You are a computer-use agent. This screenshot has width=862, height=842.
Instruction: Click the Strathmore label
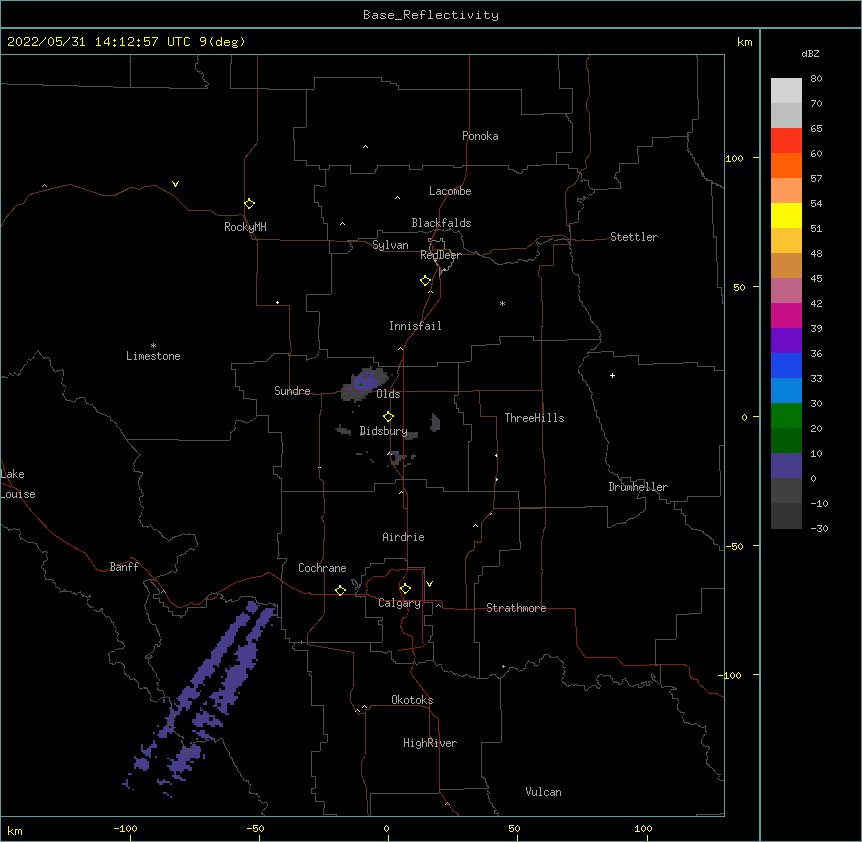[516, 608]
